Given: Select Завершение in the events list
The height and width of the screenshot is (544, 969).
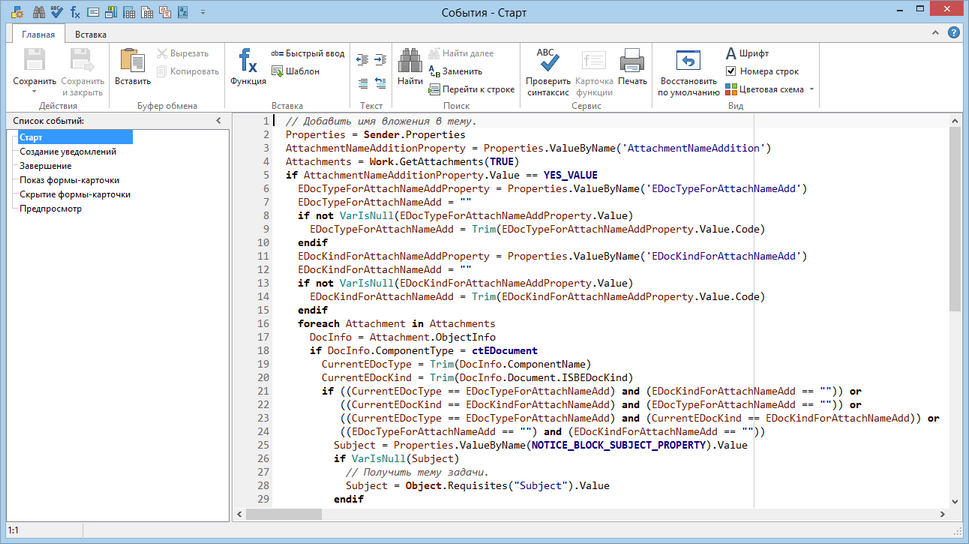Looking at the screenshot, I should pyautogui.click(x=45, y=166).
